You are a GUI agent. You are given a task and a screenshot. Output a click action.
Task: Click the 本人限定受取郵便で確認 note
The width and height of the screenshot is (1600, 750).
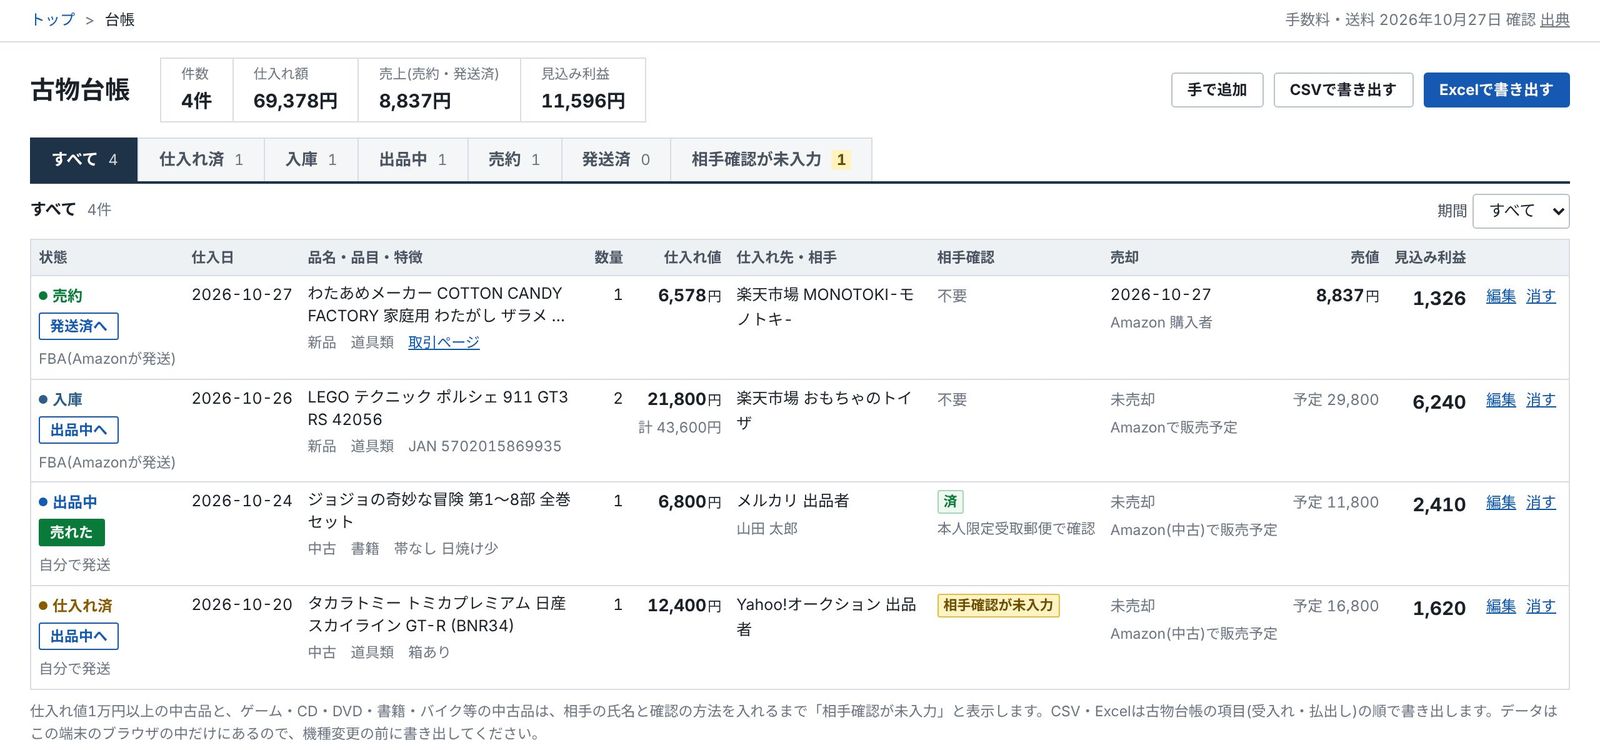[1016, 529]
